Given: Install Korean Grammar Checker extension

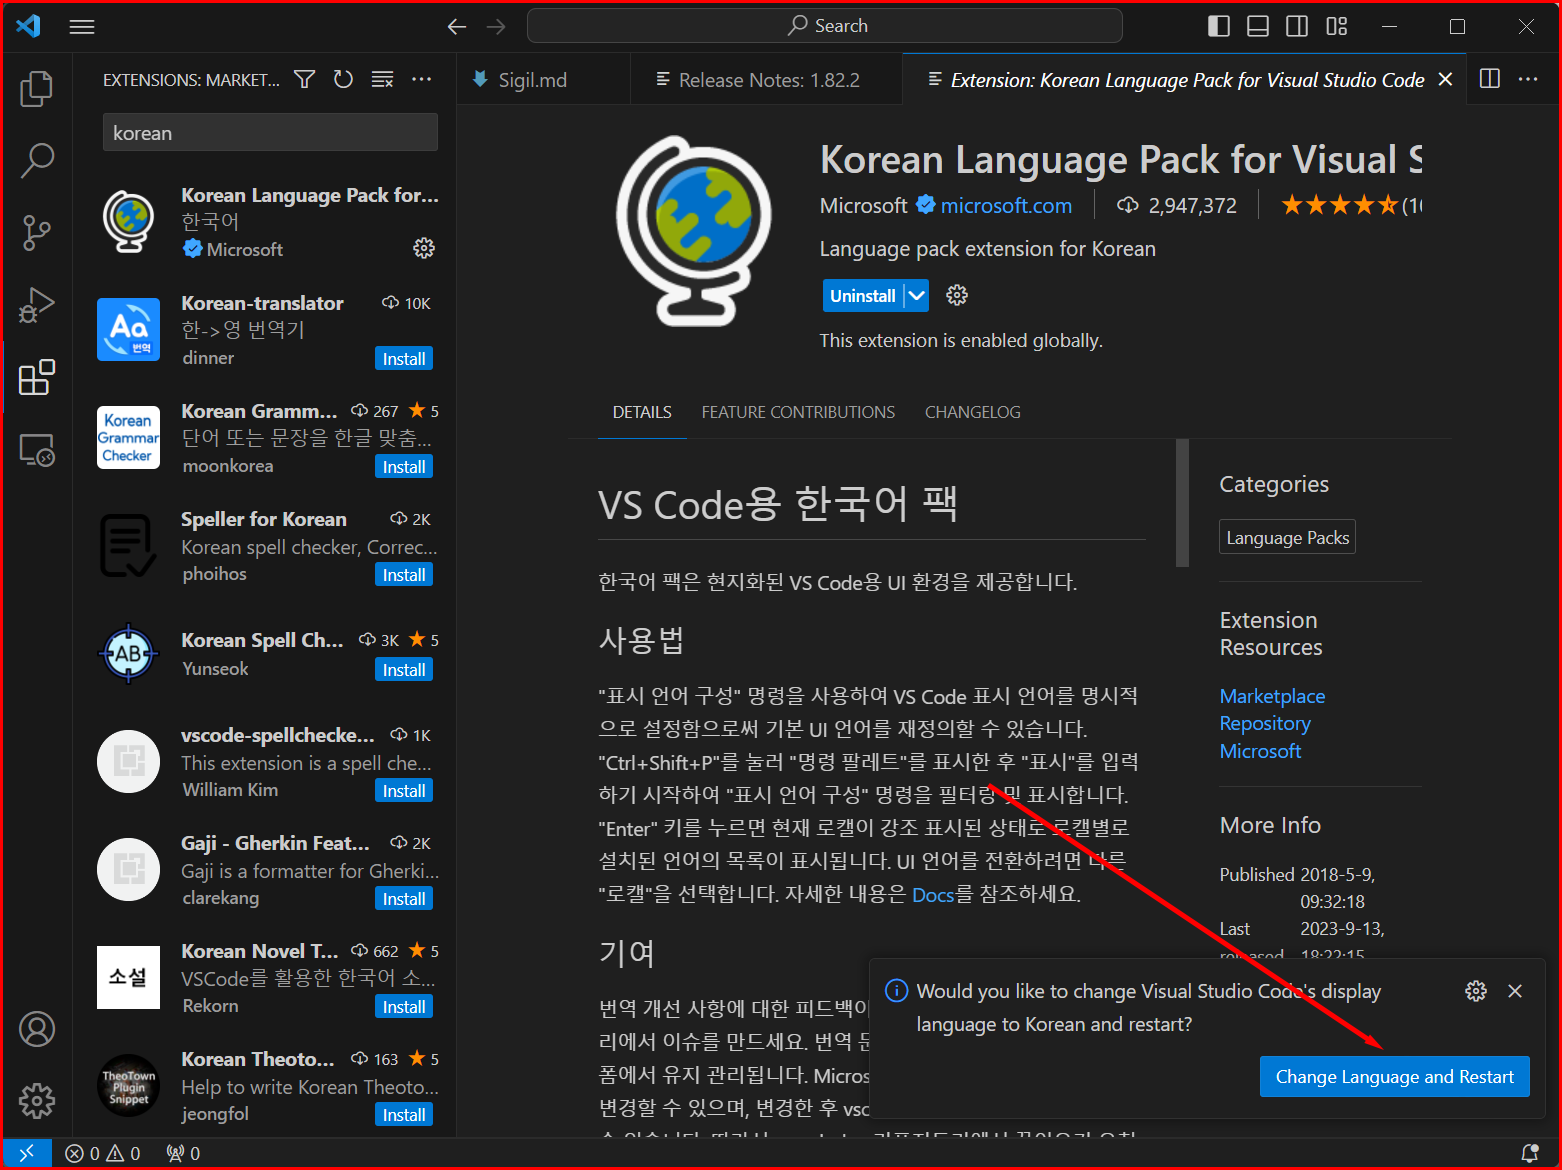Looking at the screenshot, I should pos(404,467).
